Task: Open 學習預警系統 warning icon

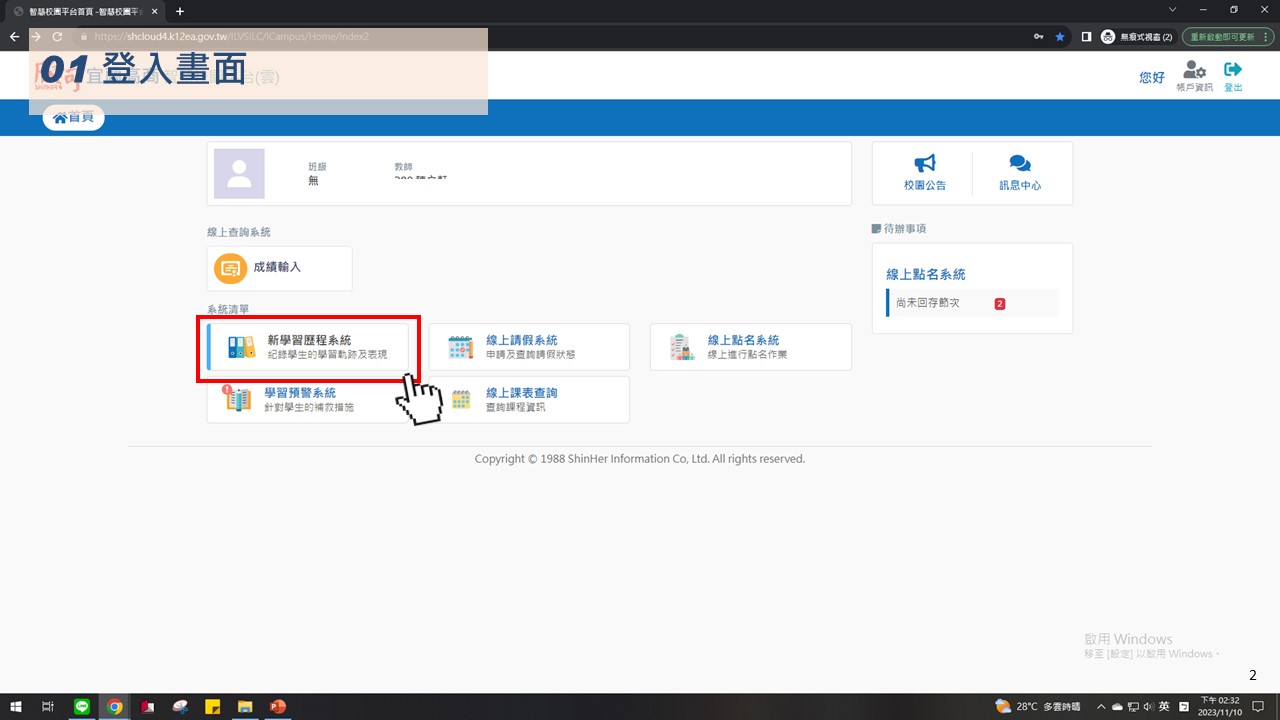Action: 237,399
